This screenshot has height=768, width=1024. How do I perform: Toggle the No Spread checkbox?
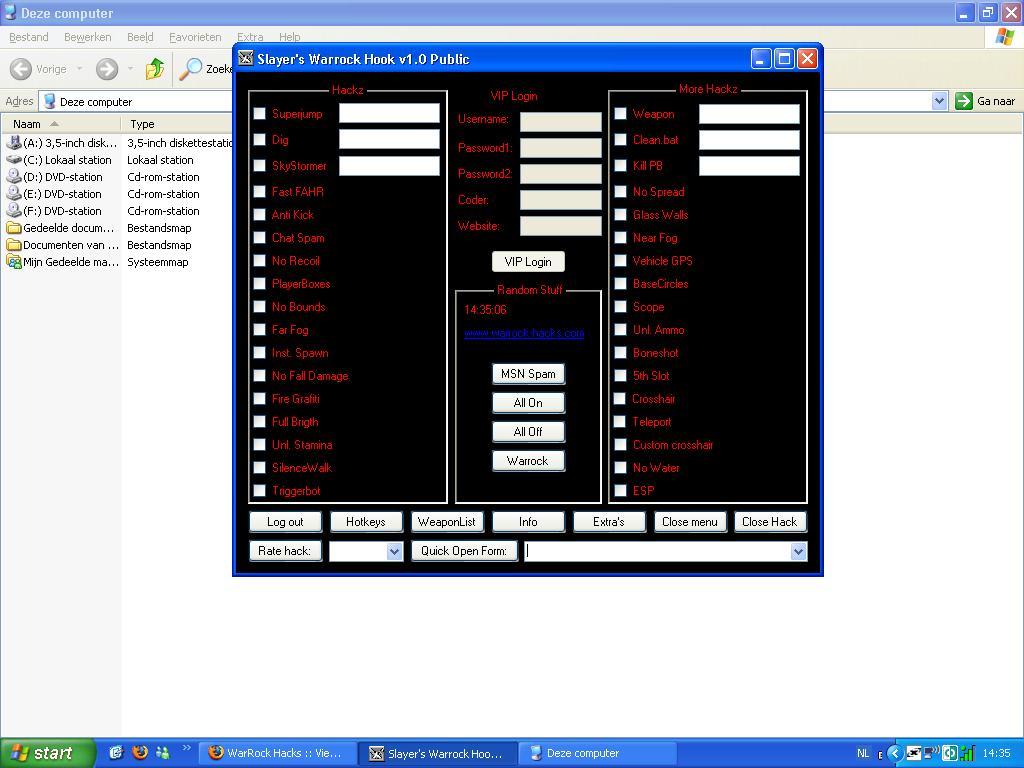tap(620, 191)
